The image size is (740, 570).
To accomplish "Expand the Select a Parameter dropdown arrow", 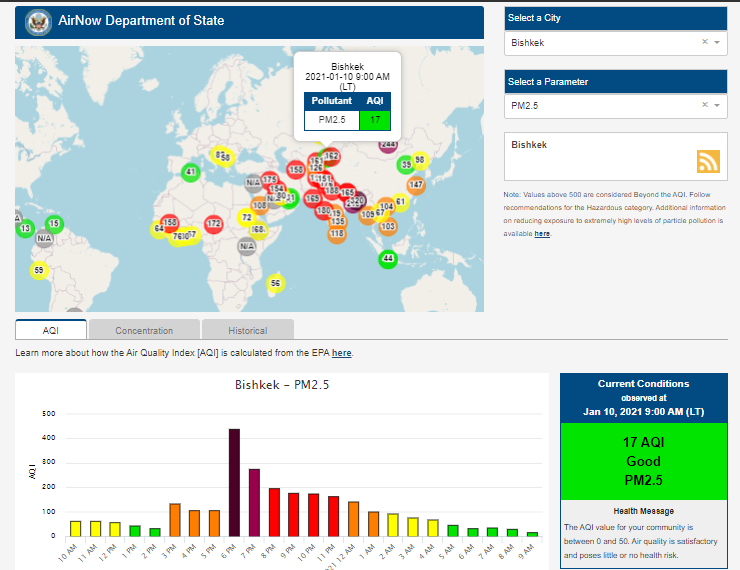I will (x=717, y=105).
